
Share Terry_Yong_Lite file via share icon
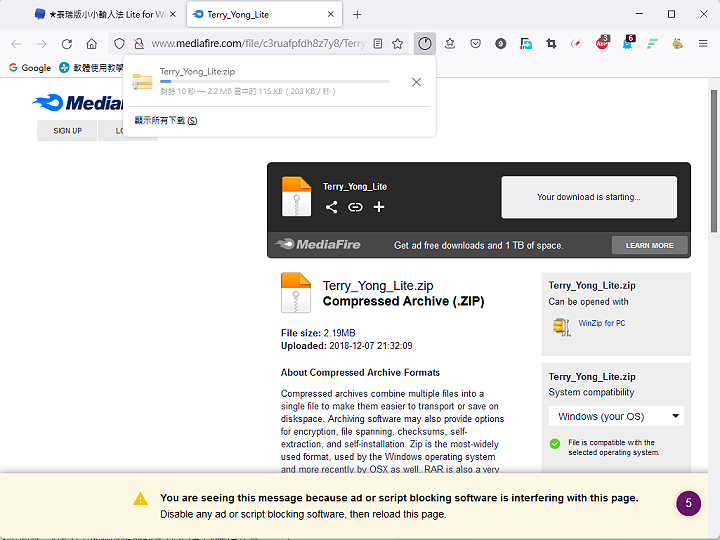pyautogui.click(x=332, y=207)
